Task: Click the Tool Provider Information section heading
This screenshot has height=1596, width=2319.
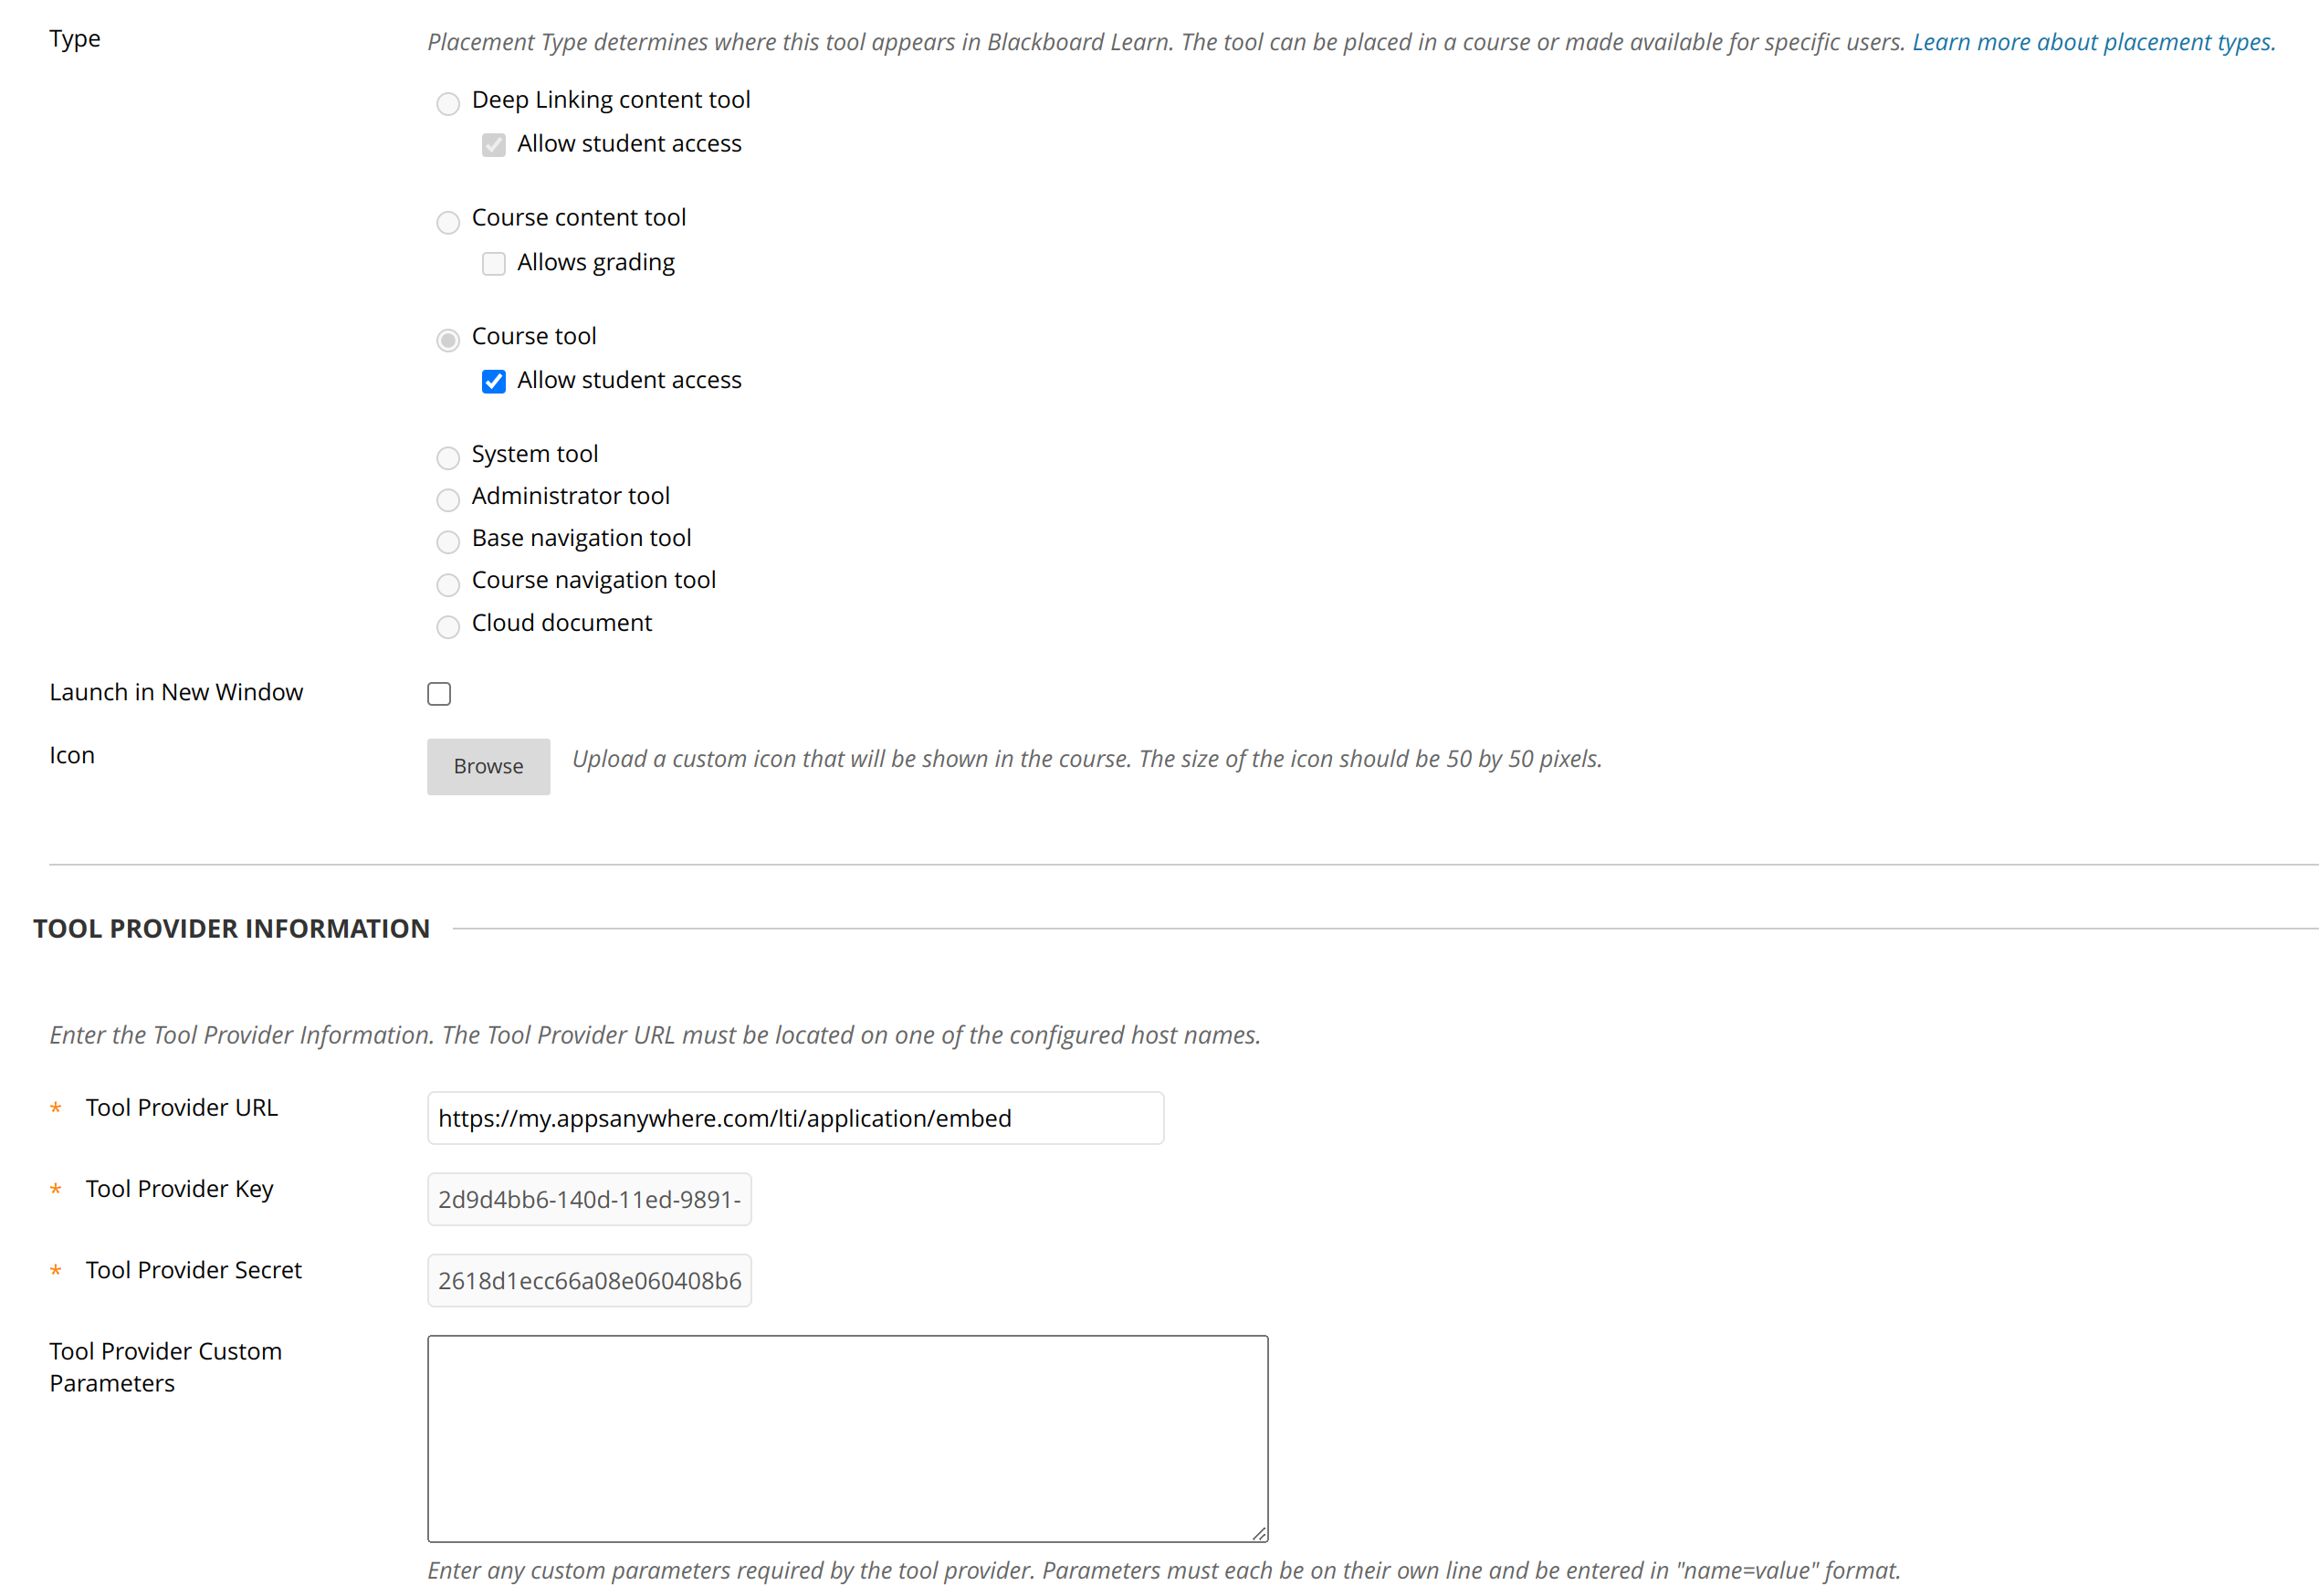Action: click(231, 928)
